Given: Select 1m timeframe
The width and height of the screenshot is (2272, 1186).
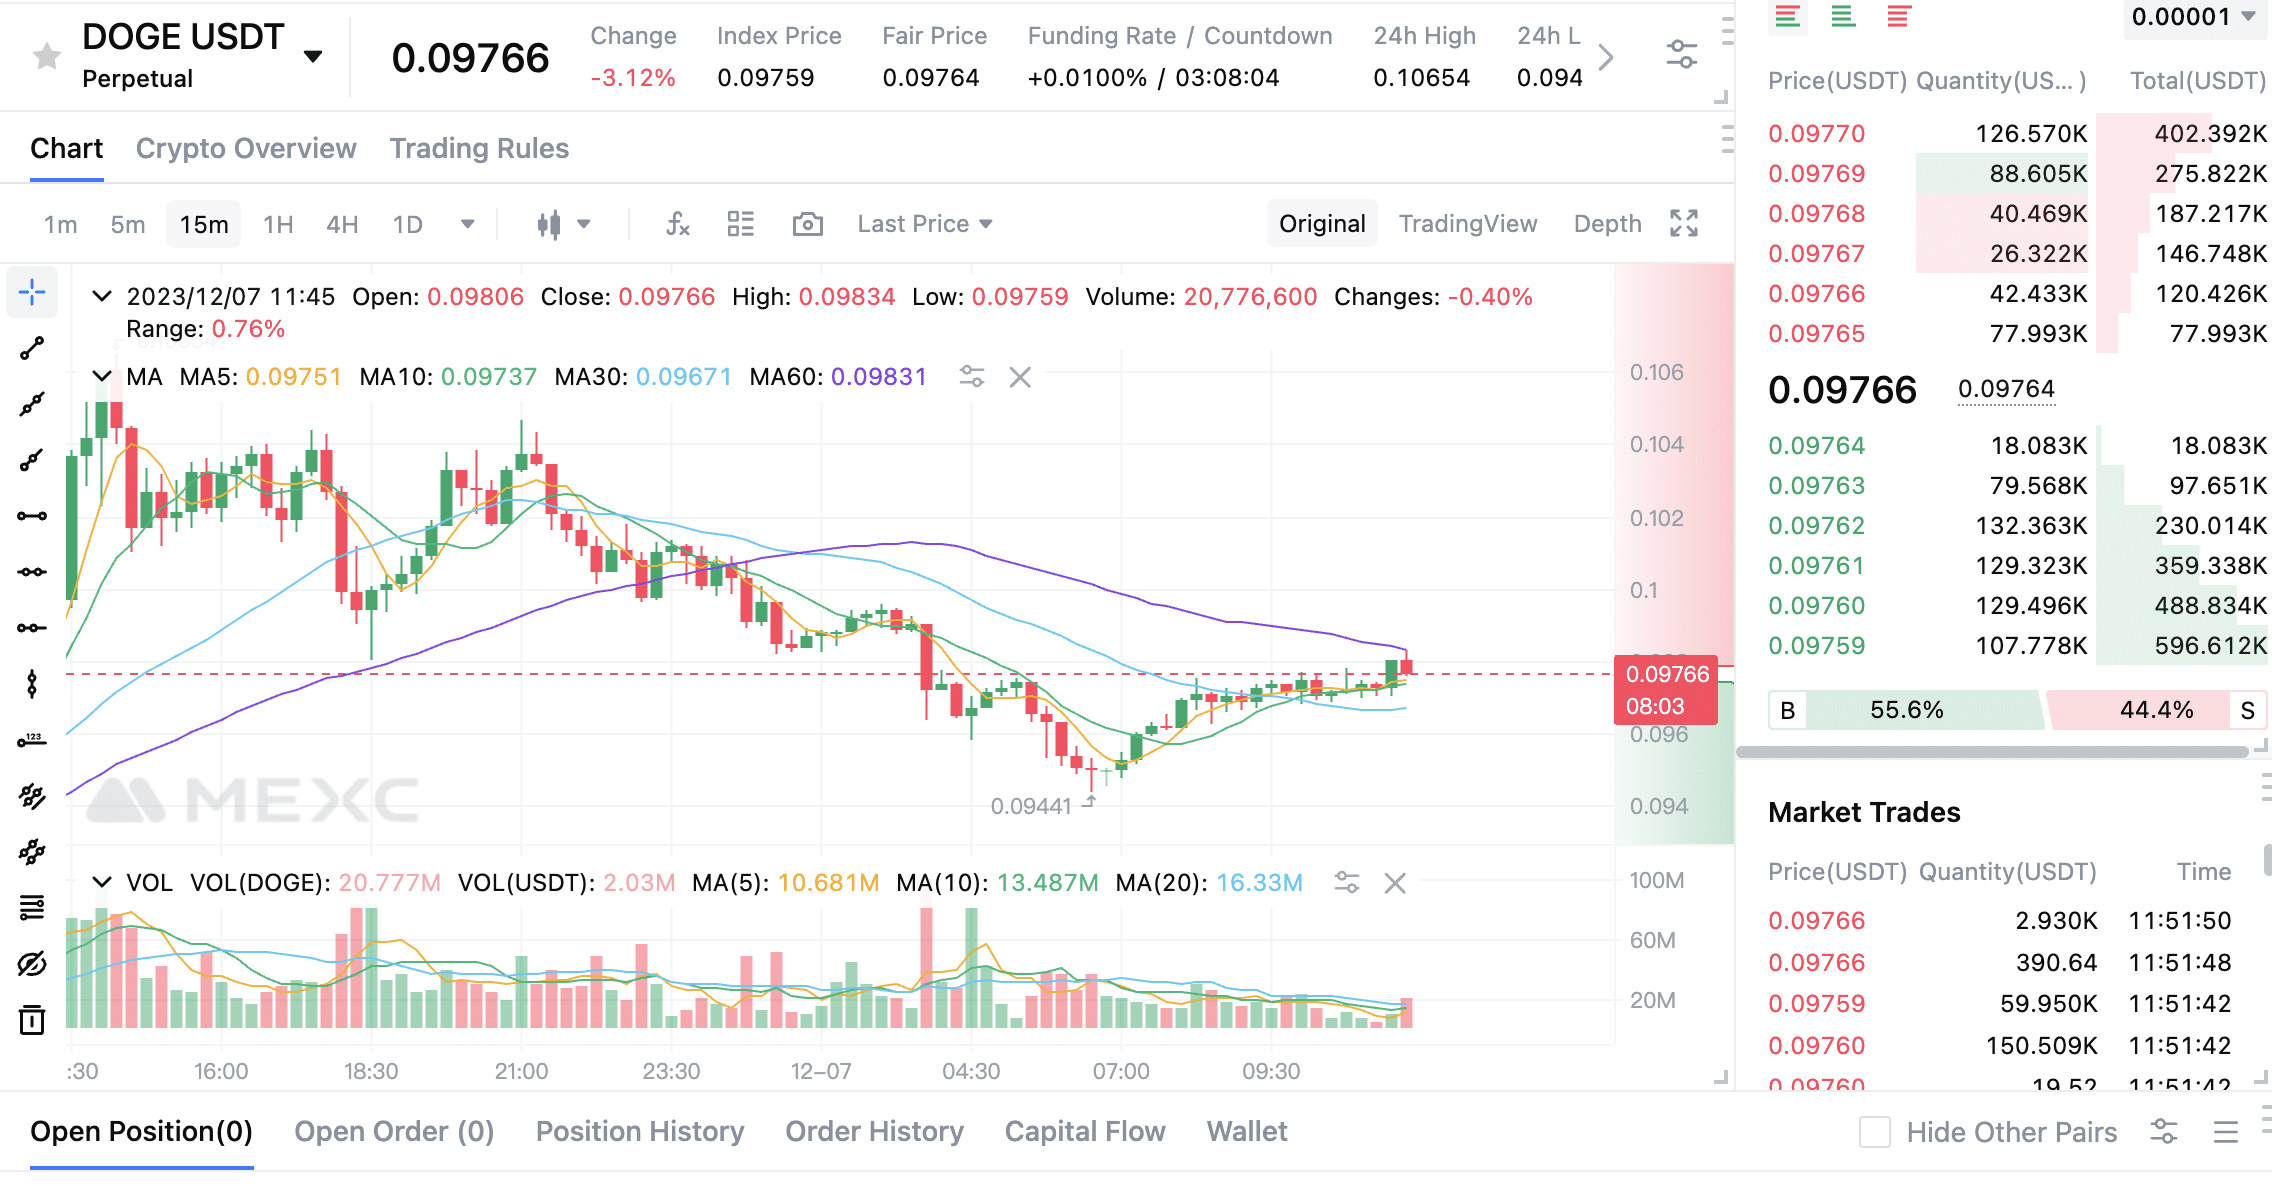Looking at the screenshot, I should pyautogui.click(x=61, y=224).
